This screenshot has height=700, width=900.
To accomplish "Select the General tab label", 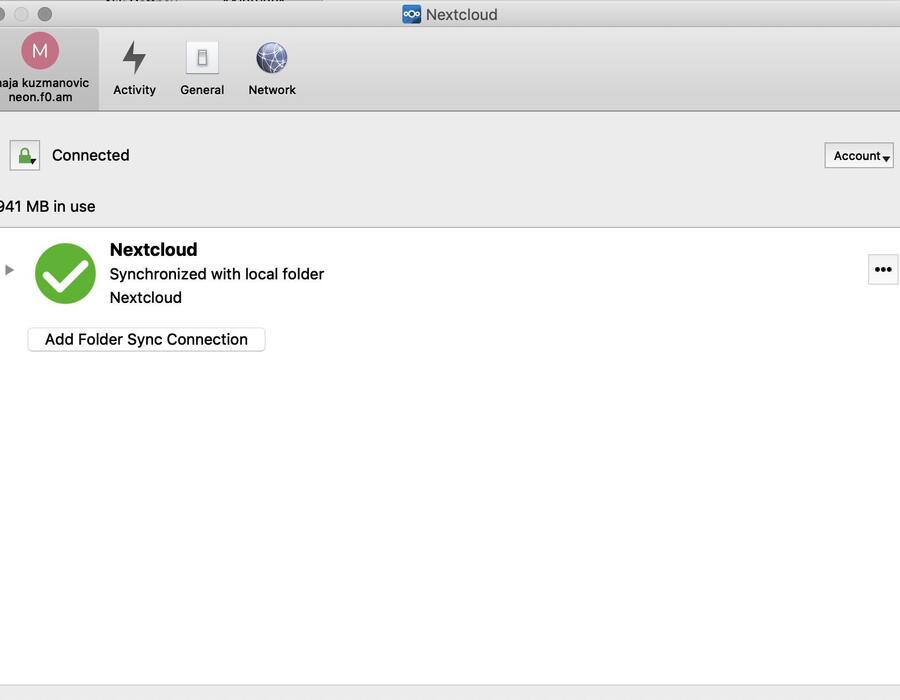I will [202, 90].
